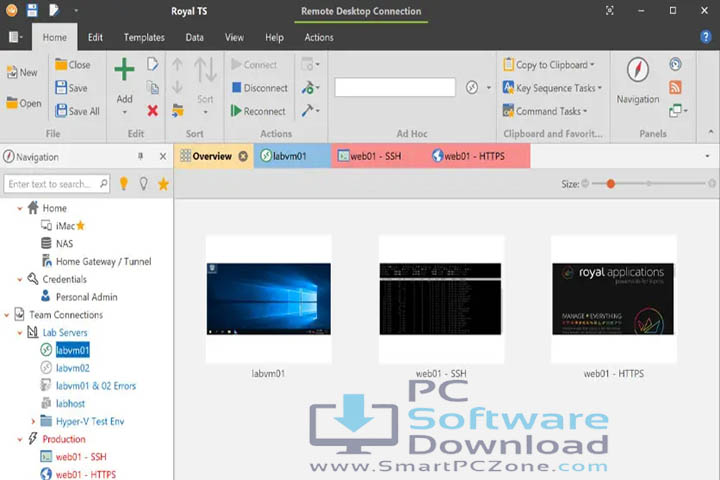Click the New document button
Image resolution: width=720 pixels, height=480 pixels.
[22, 73]
